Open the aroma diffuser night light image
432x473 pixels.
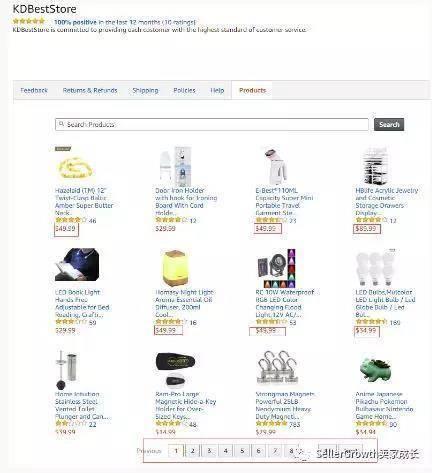(175, 268)
